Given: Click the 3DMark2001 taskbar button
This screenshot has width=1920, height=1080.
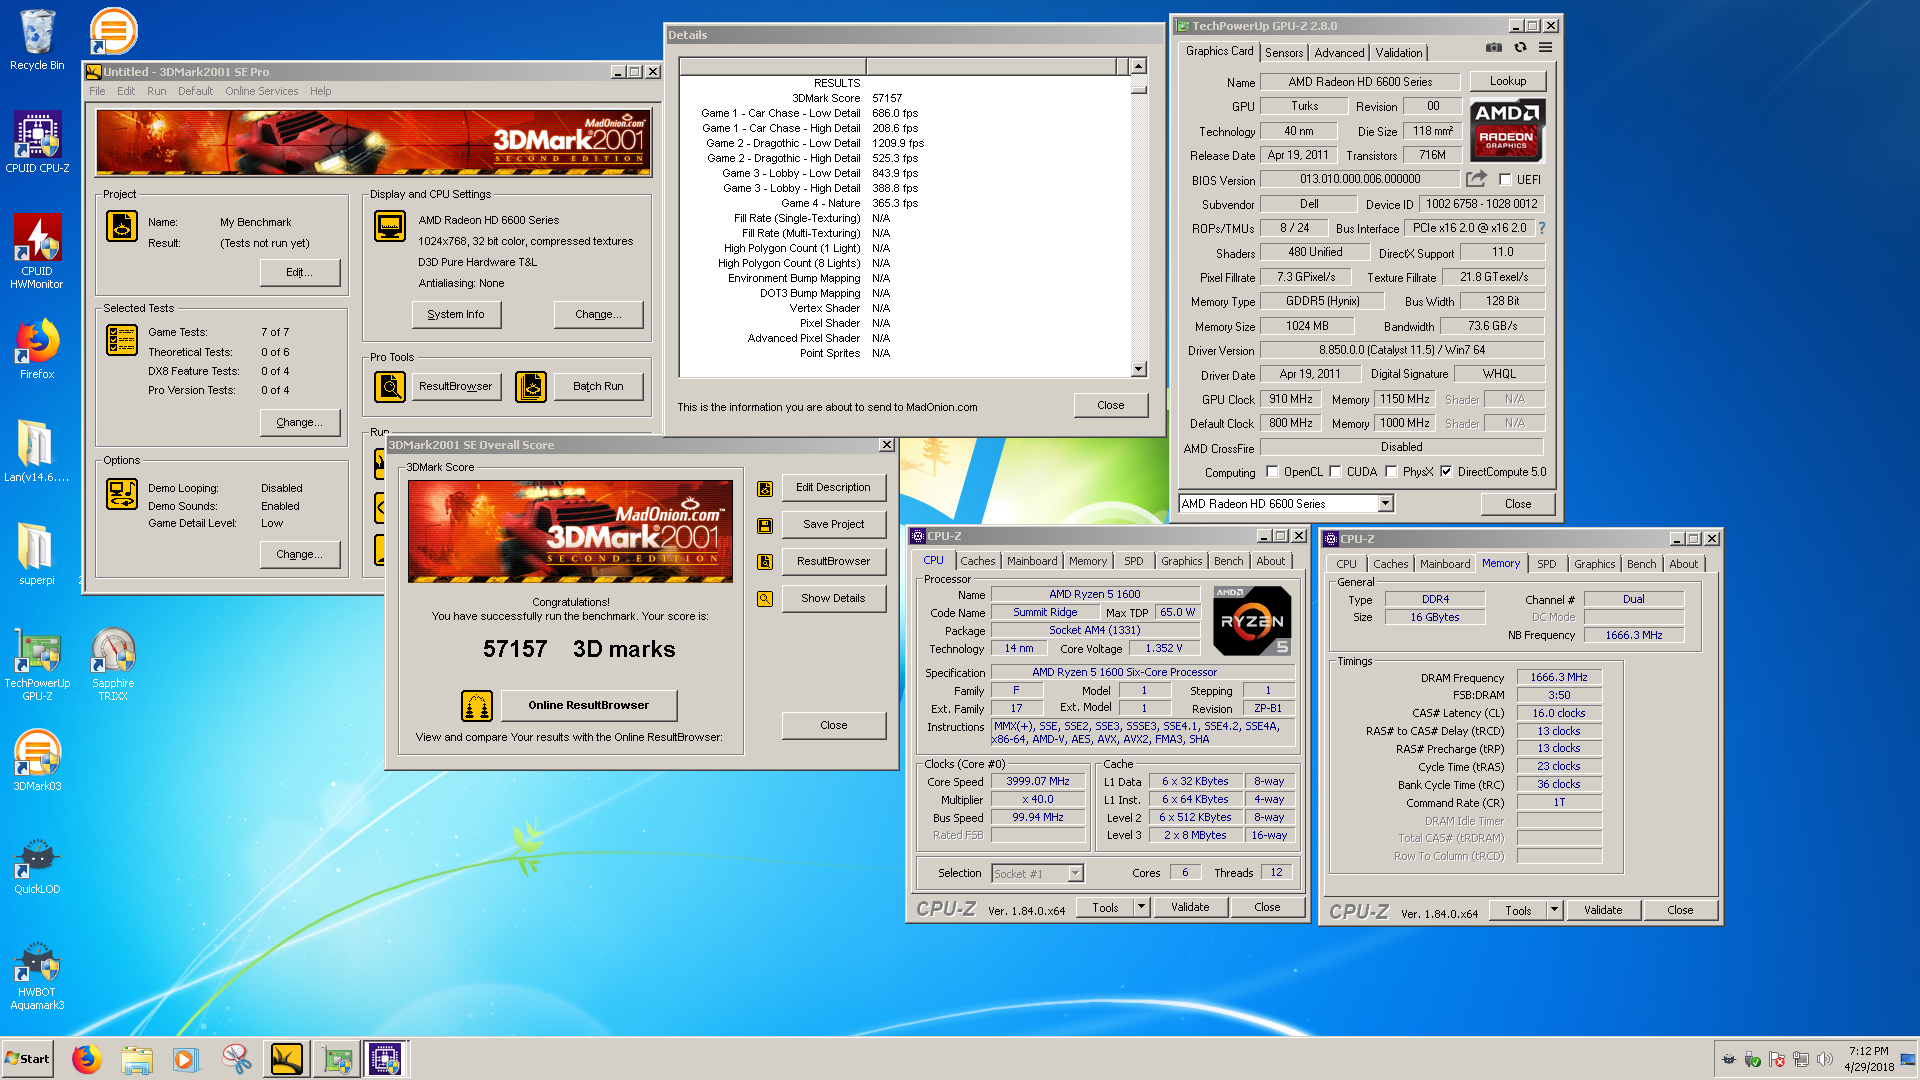Looking at the screenshot, I should tap(287, 1059).
